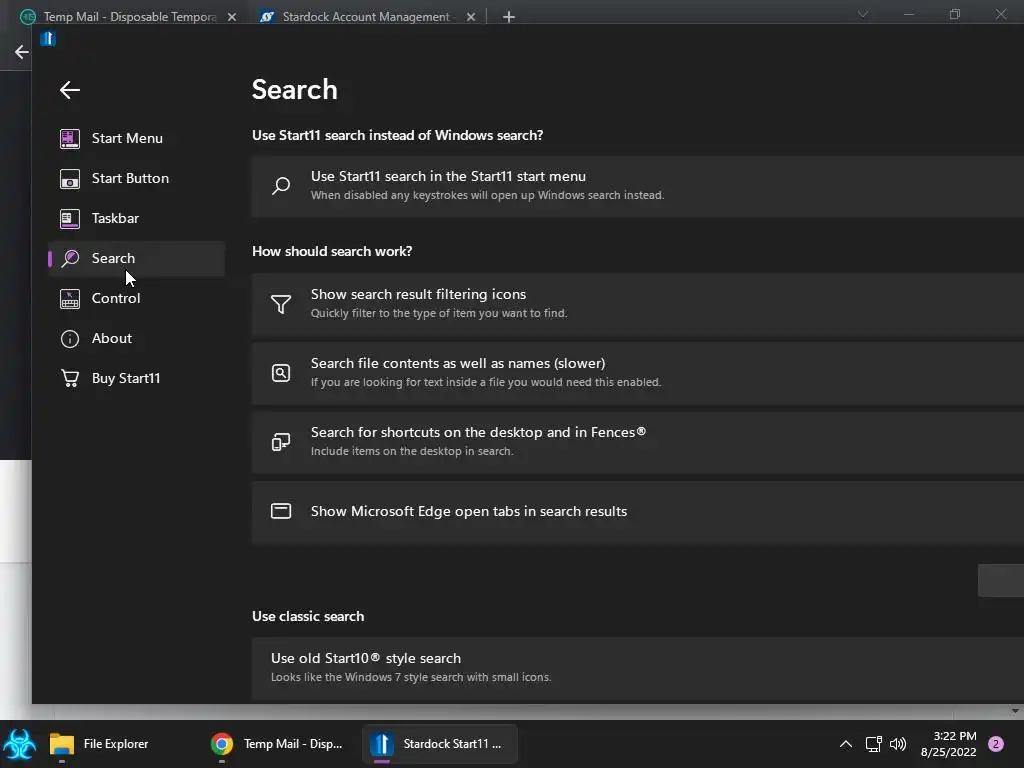Click the Control keyboard icon
The width and height of the screenshot is (1024, 768).
coord(70,298)
